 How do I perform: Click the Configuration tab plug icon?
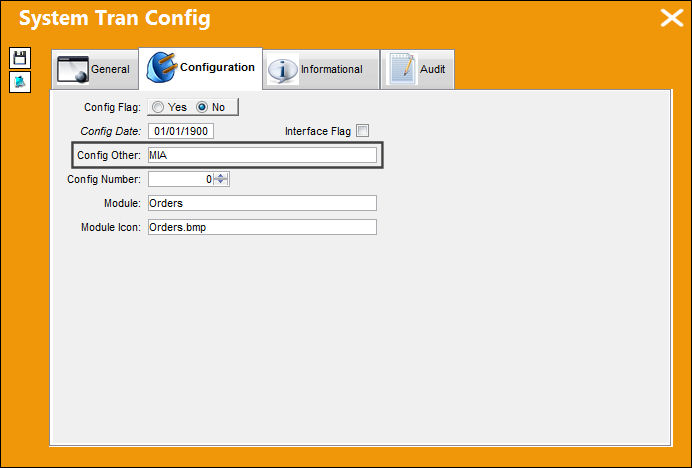point(162,67)
